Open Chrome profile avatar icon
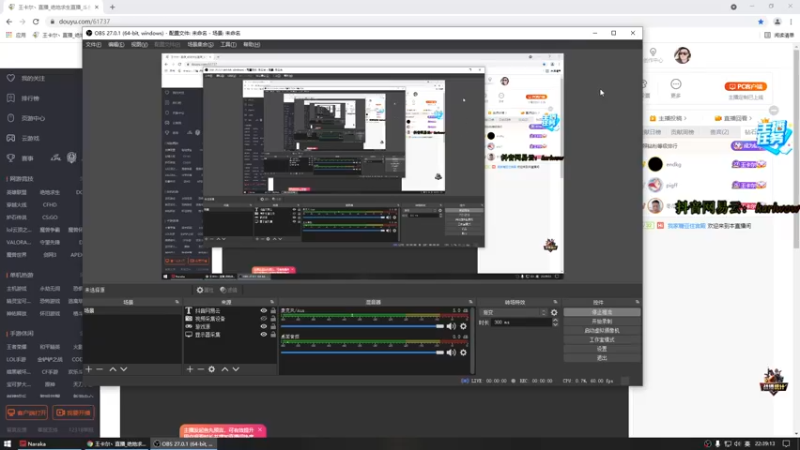This screenshot has height=450, width=800. pos(778,21)
